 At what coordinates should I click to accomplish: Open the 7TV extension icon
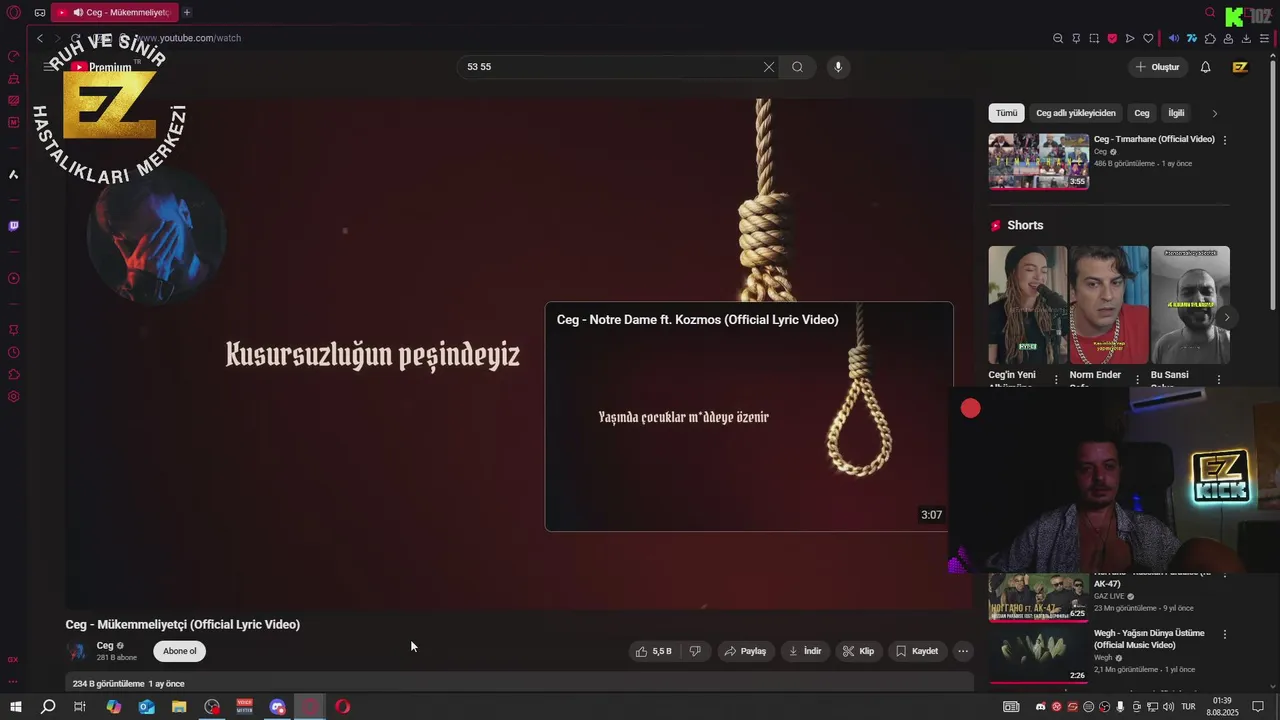pyautogui.click(x=1192, y=39)
